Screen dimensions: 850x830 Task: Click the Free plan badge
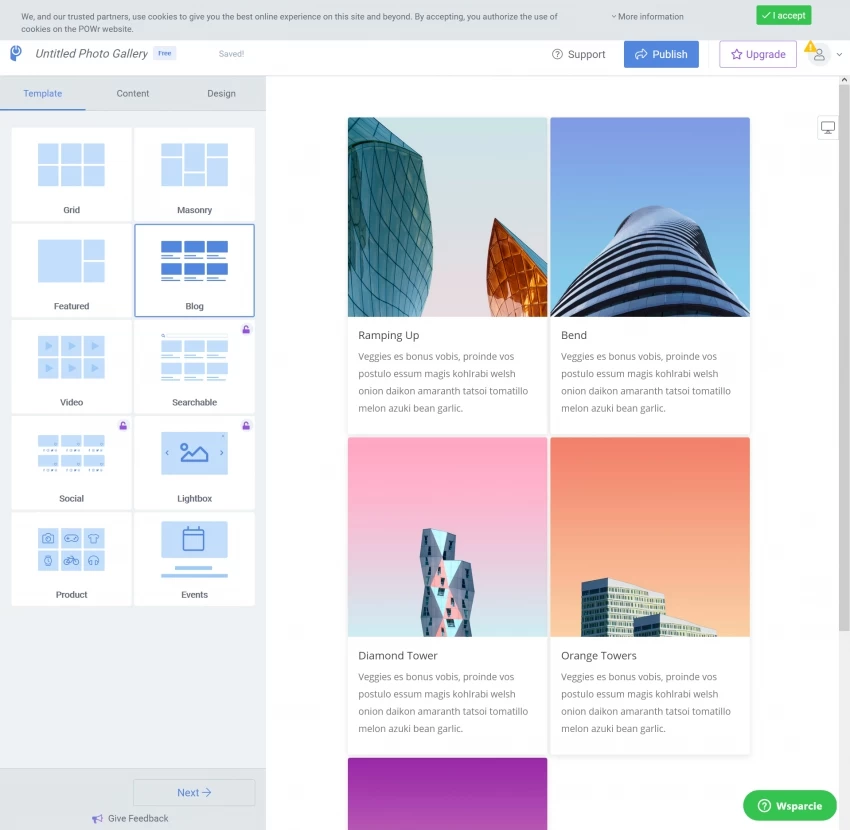point(164,53)
